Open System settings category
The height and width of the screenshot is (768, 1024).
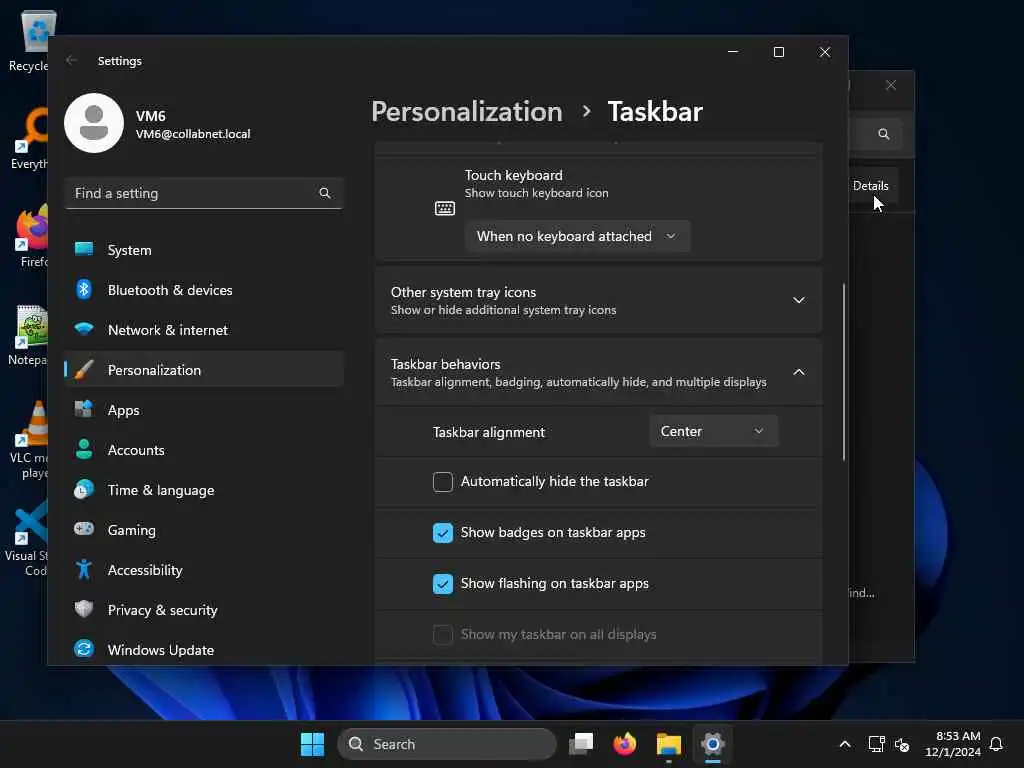[x=204, y=250]
